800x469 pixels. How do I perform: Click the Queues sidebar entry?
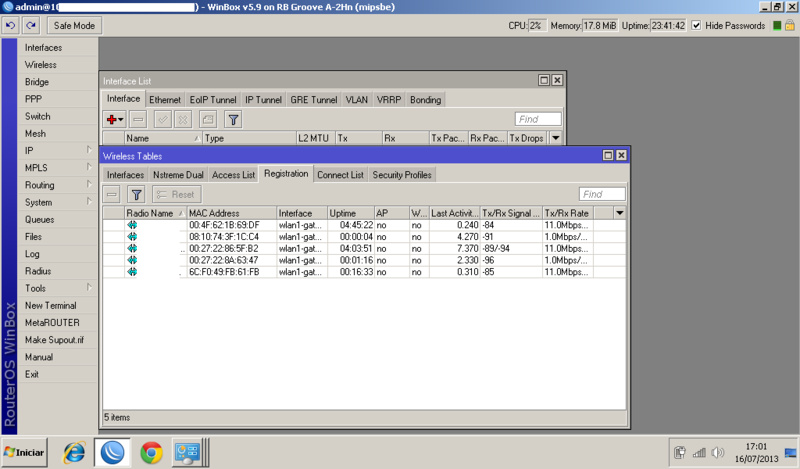point(39,219)
